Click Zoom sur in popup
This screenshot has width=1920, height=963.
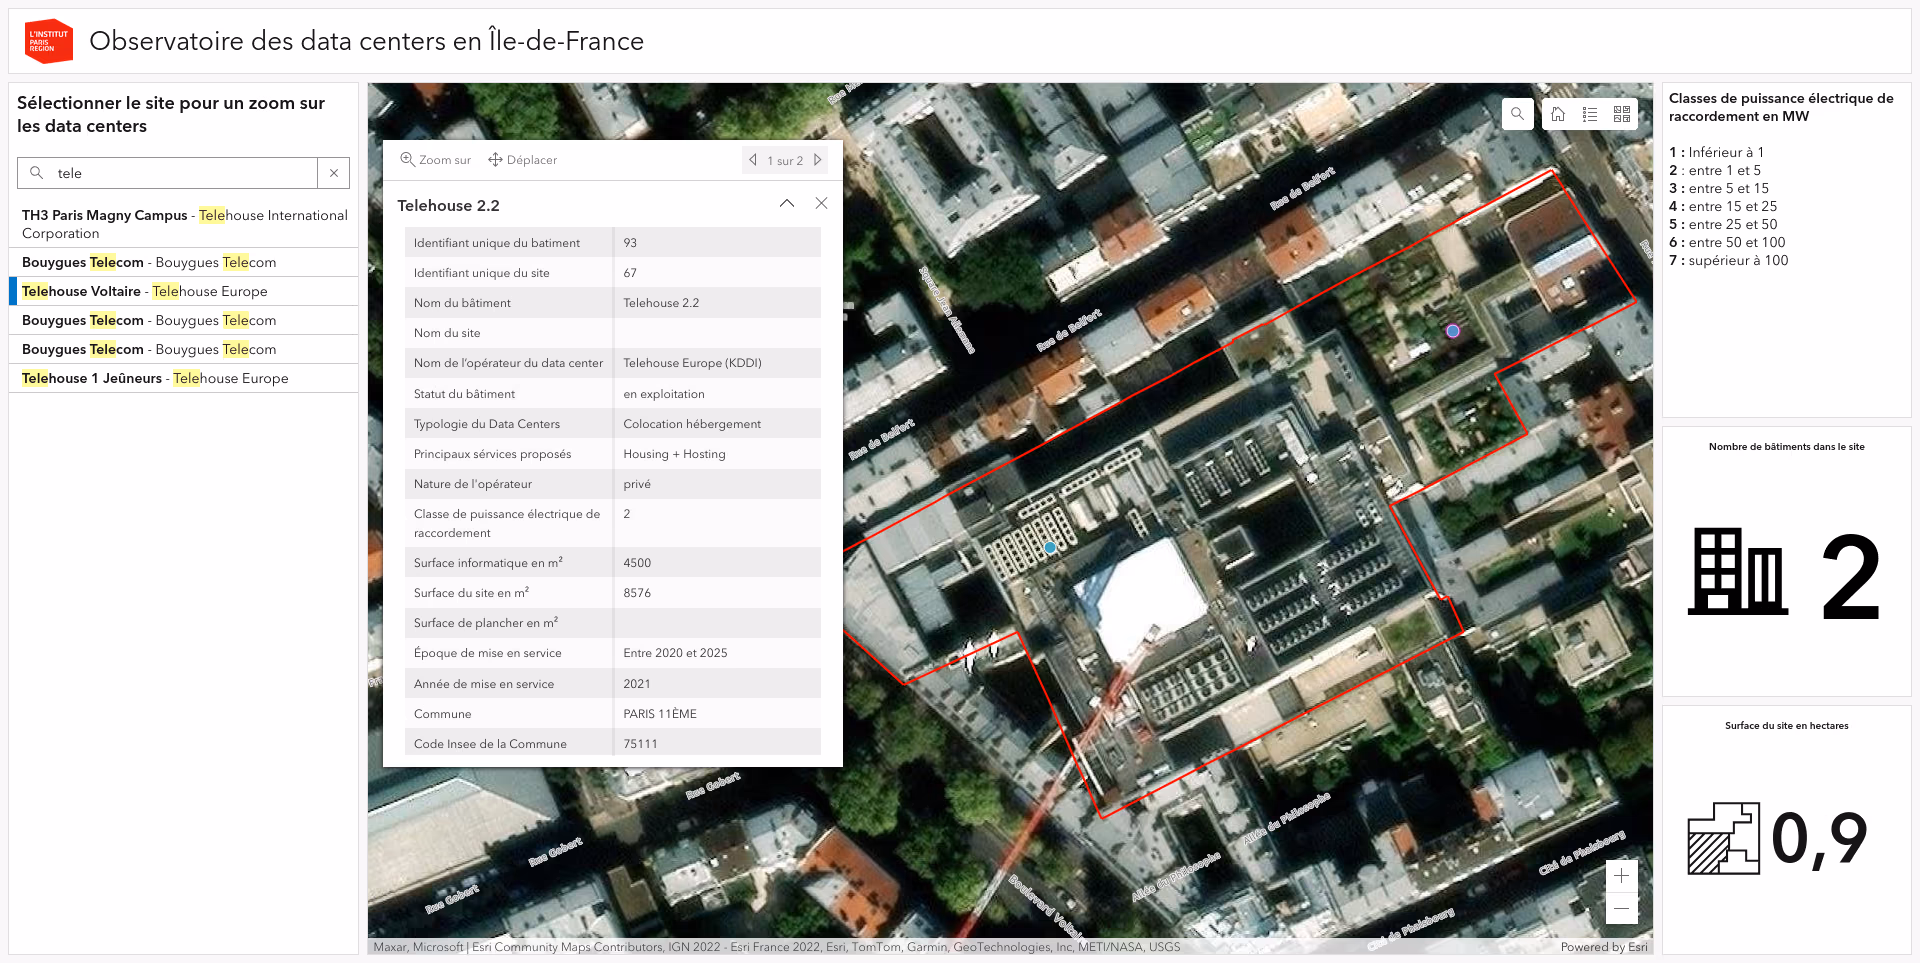436,160
